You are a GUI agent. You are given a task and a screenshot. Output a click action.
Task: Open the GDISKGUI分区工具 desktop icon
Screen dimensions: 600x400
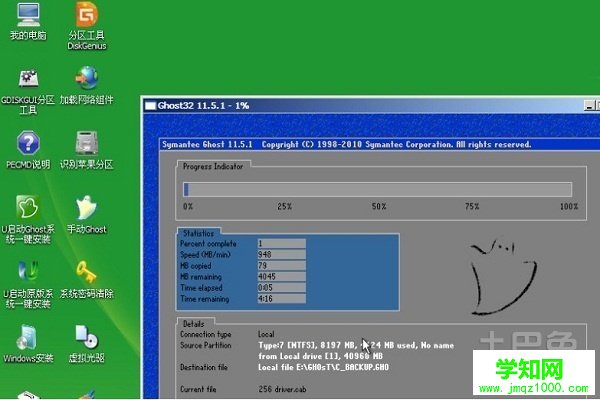28,92
